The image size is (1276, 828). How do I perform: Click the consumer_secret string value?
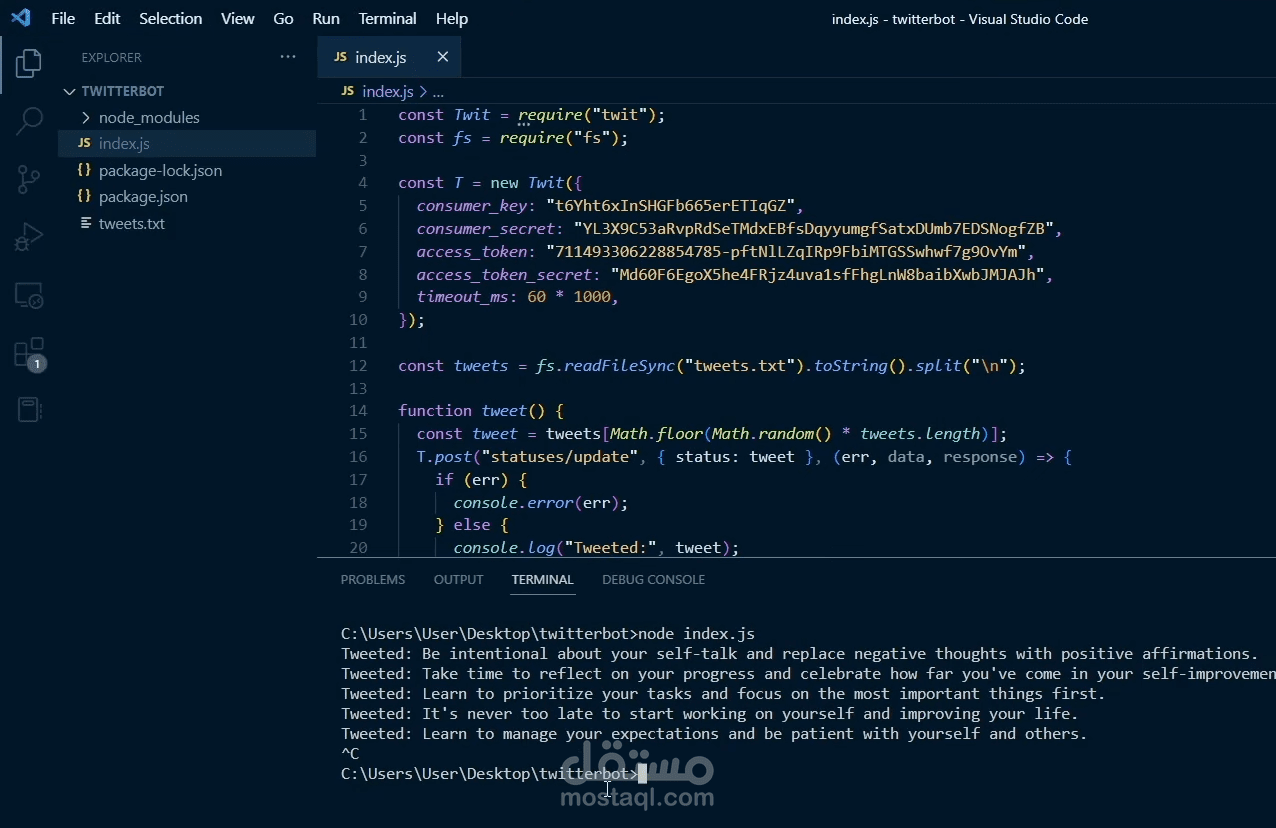(x=813, y=229)
